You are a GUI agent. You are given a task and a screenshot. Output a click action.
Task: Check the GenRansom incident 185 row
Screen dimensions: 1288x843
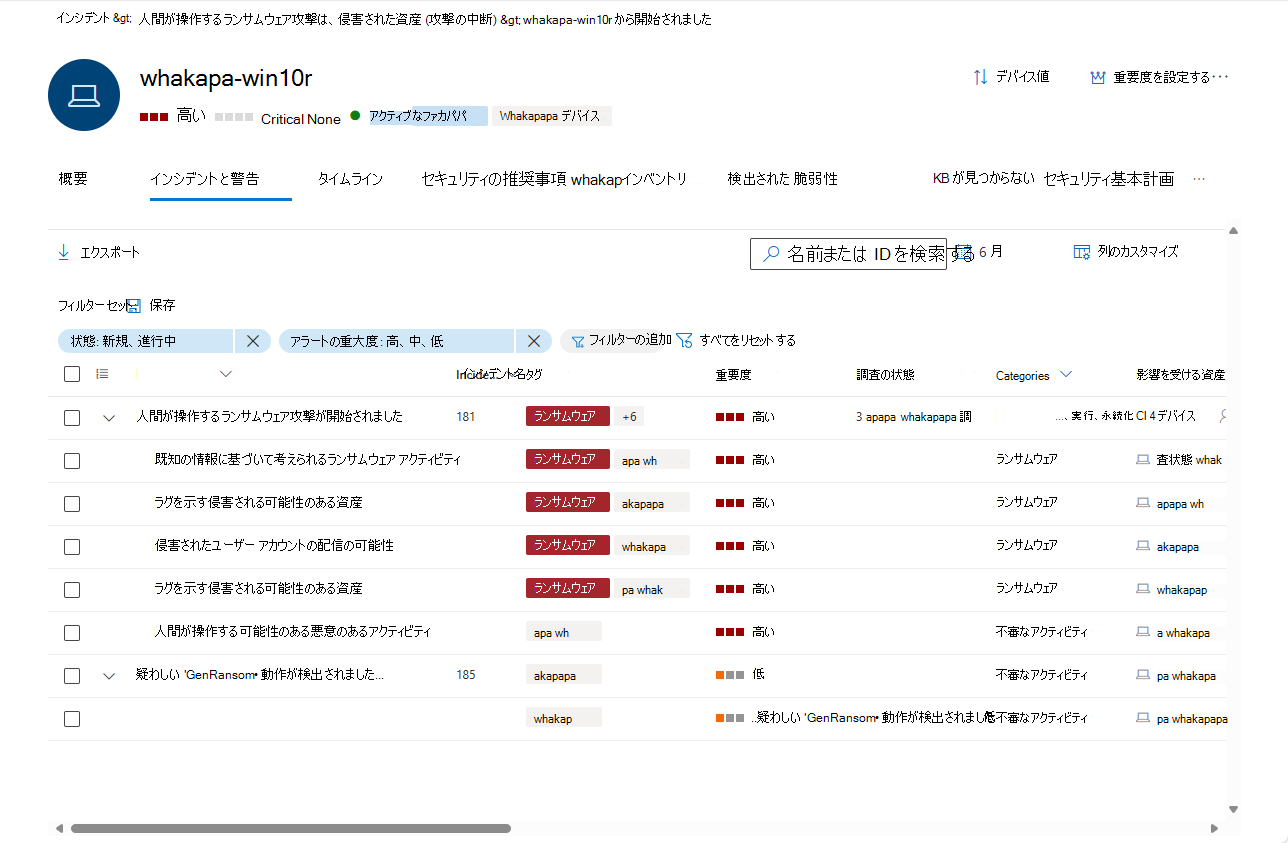pos(72,676)
